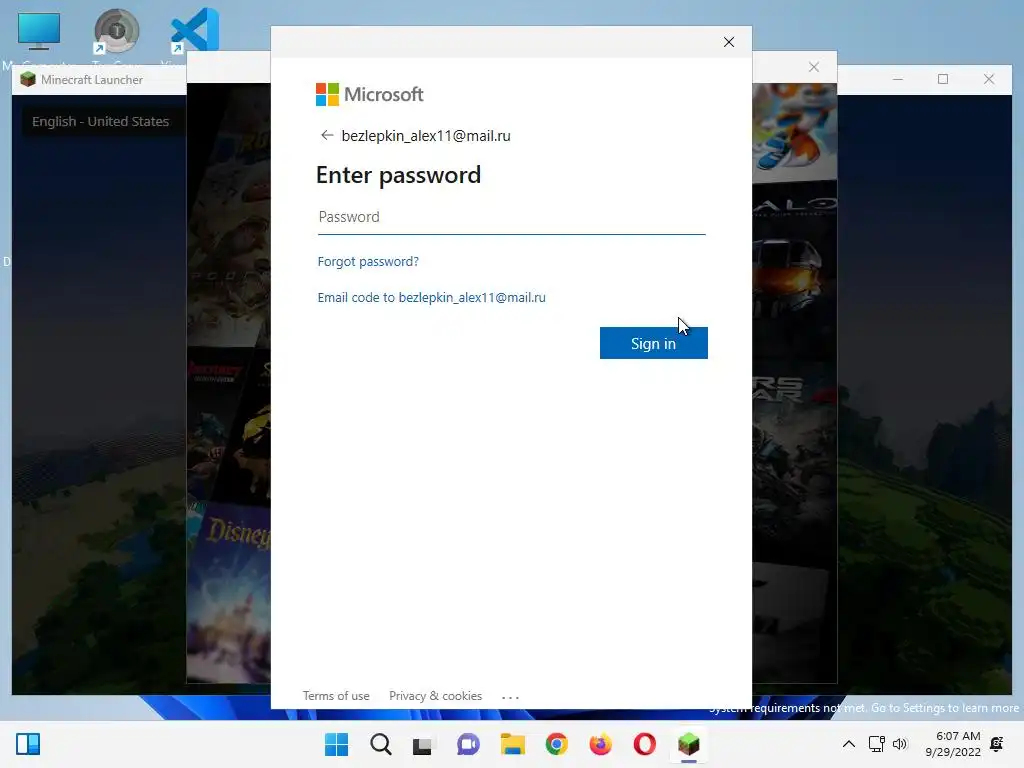This screenshot has height=768, width=1024.
Task: Launch Firefox from the taskbar
Action: (600, 744)
